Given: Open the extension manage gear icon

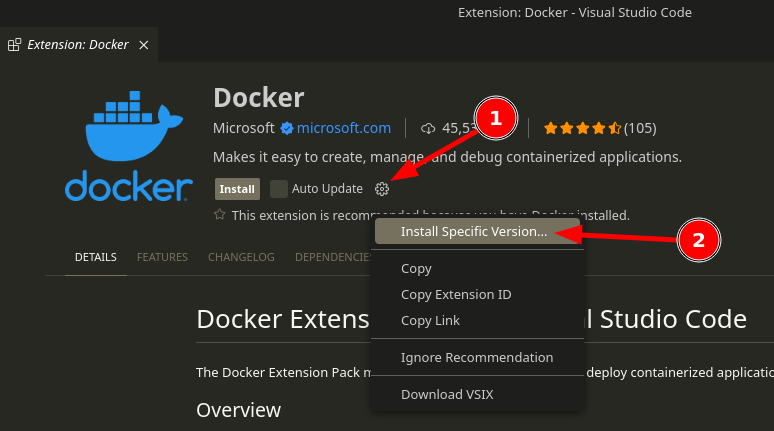Looking at the screenshot, I should [382, 189].
